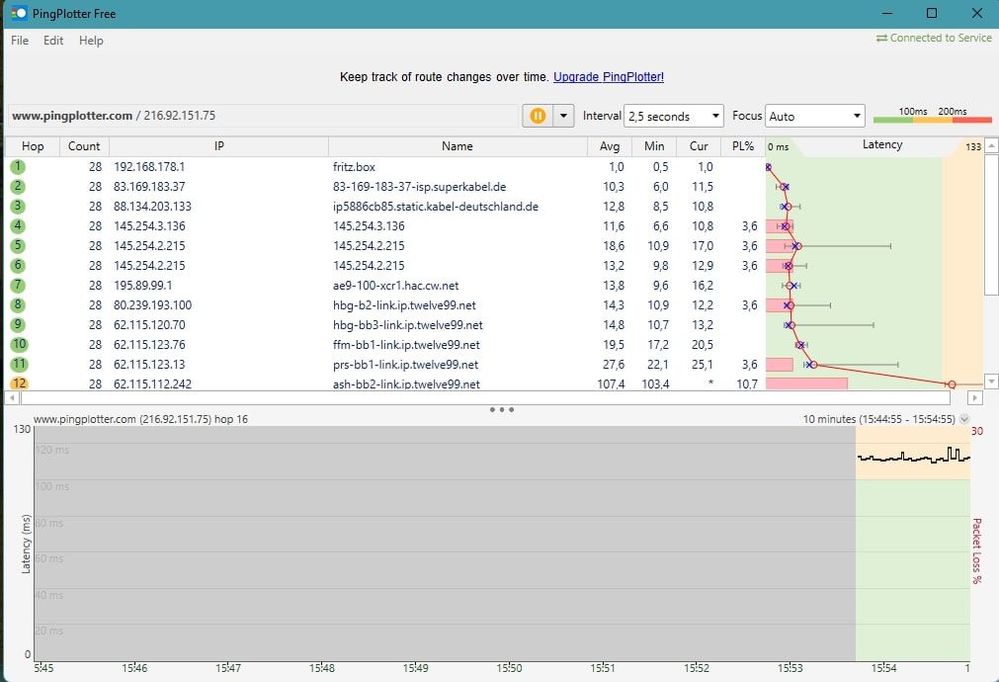The image size is (999, 682).
Task: Click the www.pingplotter.com target address field
Action: pyautogui.click(x=261, y=115)
